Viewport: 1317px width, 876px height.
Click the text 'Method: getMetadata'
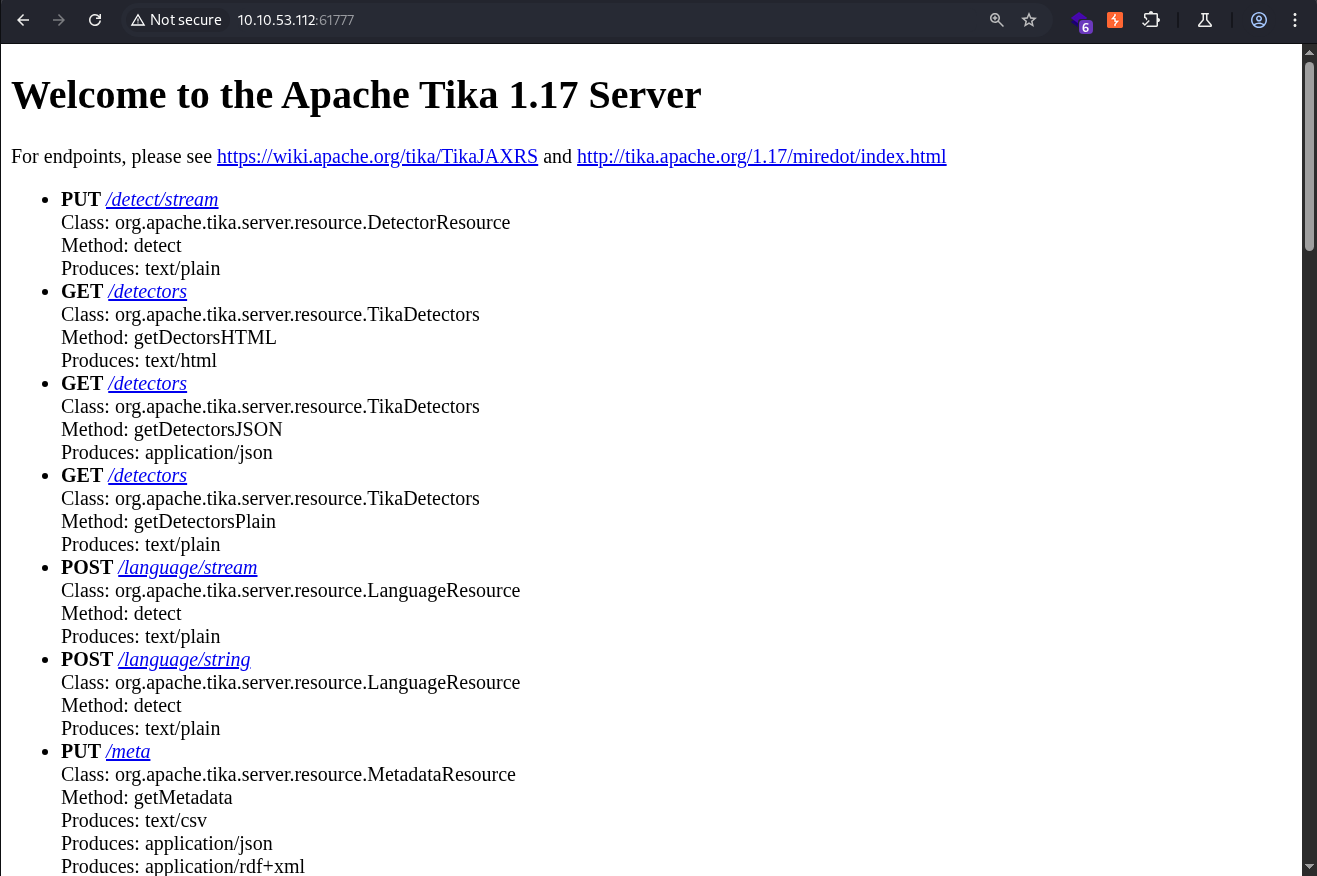(147, 797)
